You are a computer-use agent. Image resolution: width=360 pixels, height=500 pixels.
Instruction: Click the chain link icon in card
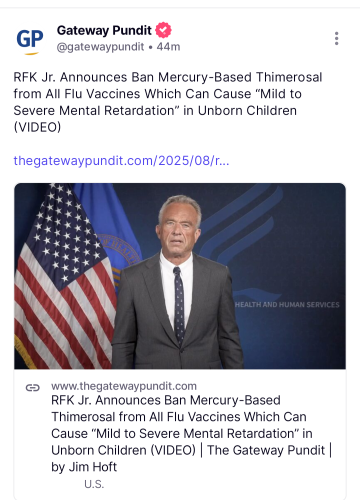(x=33, y=388)
